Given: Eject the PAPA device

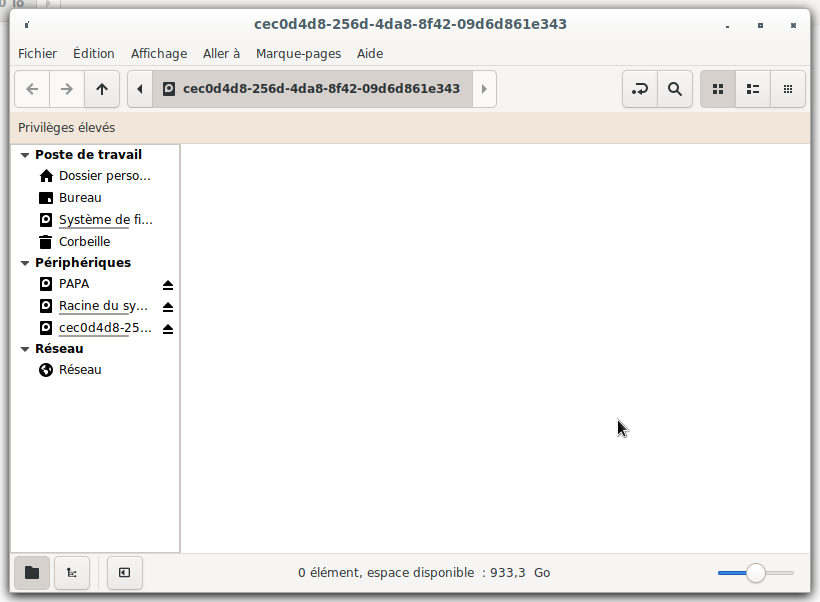Looking at the screenshot, I should click(168, 284).
